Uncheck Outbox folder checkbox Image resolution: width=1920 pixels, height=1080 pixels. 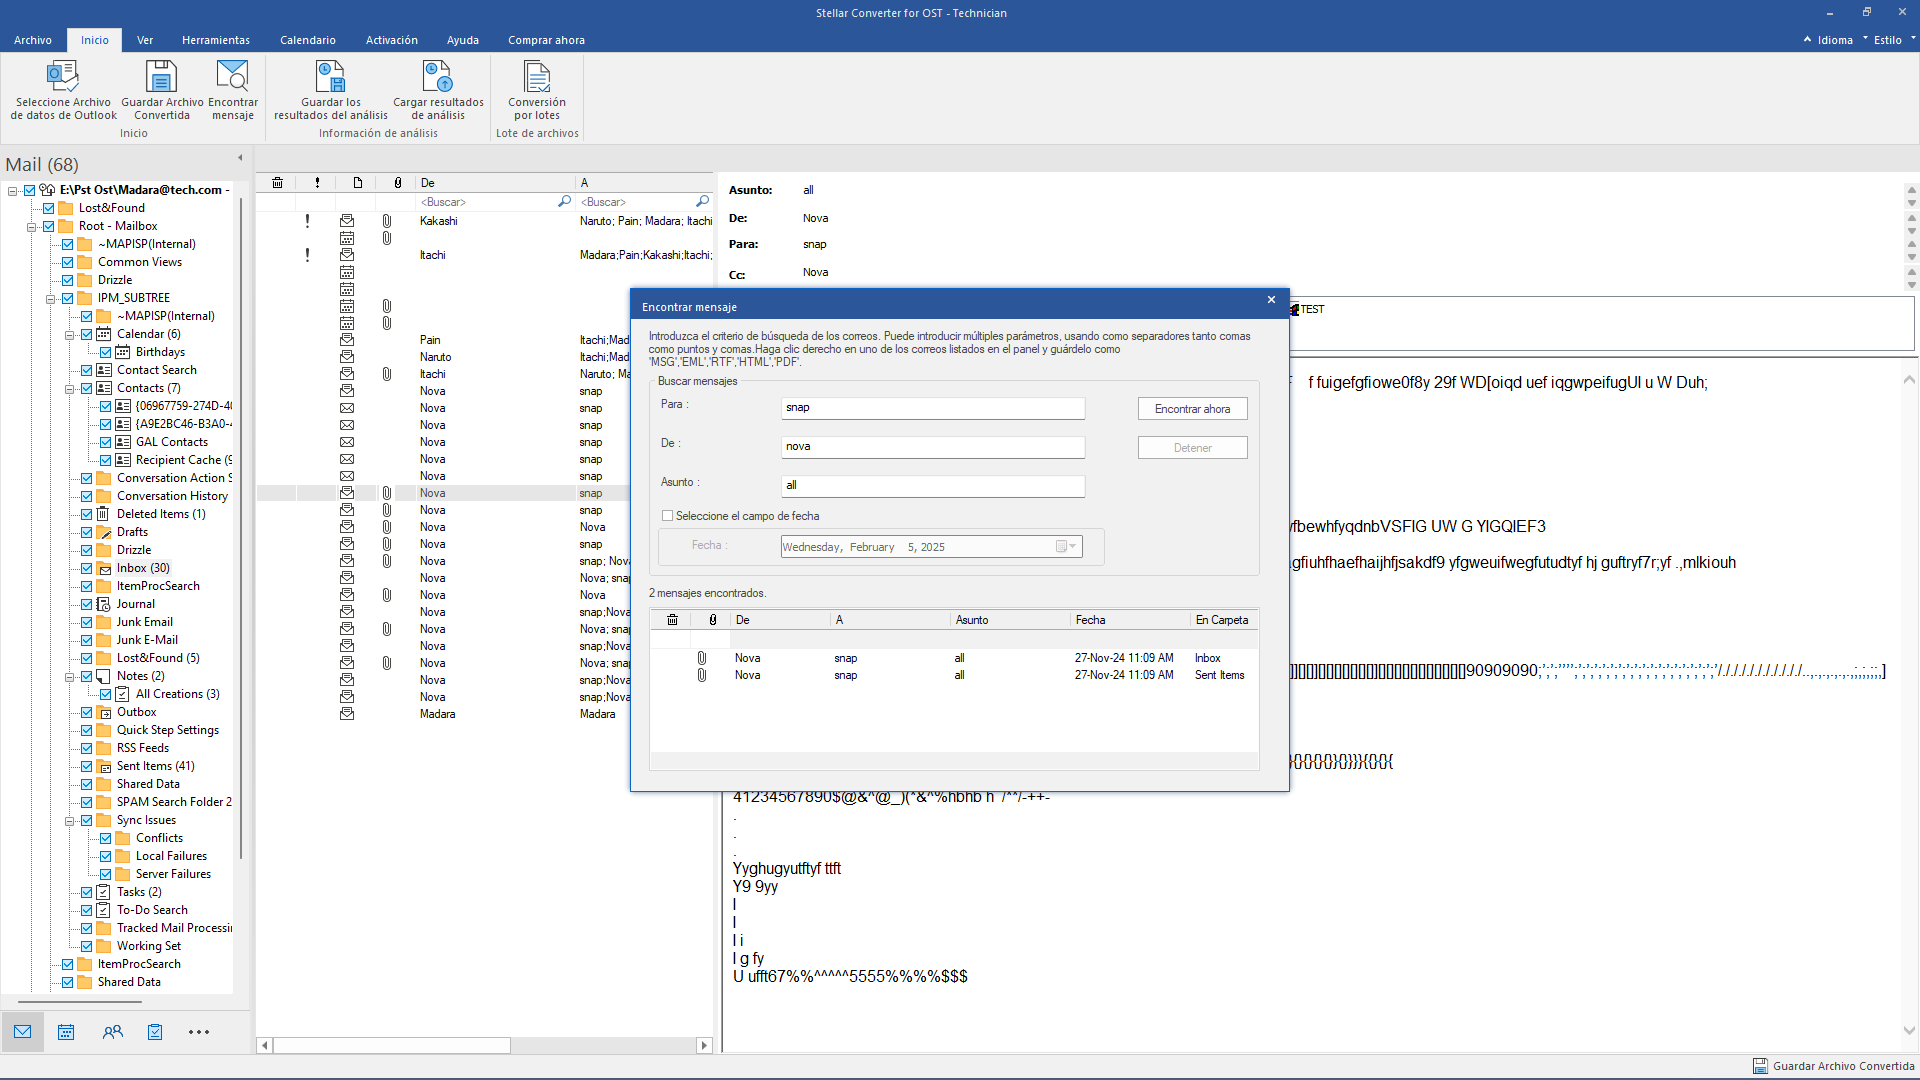pos(87,712)
